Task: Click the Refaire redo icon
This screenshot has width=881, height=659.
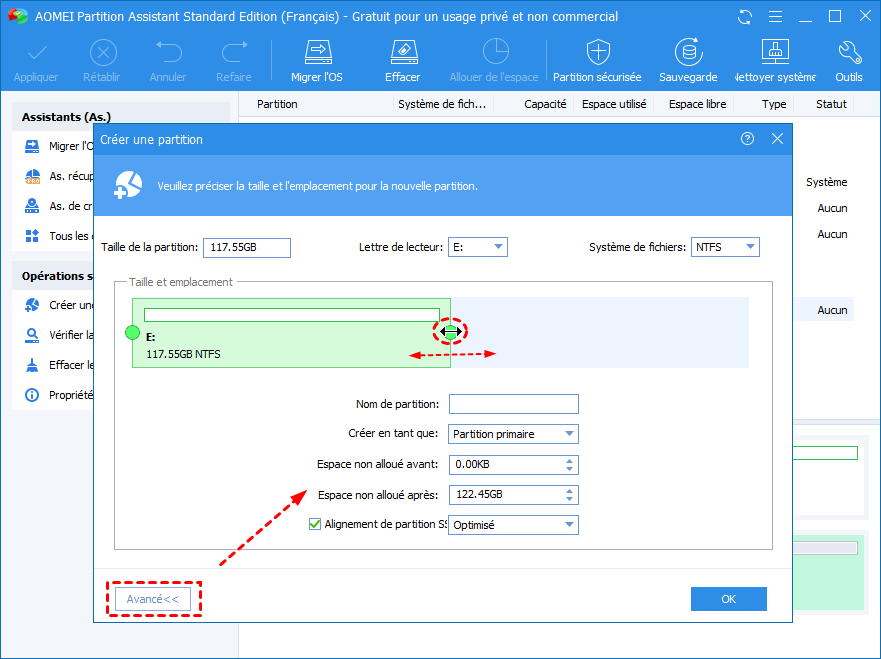Action: click(x=234, y=52)
